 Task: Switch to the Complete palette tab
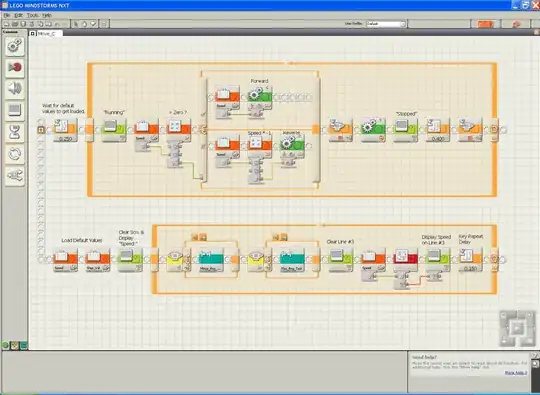(14, 345)
